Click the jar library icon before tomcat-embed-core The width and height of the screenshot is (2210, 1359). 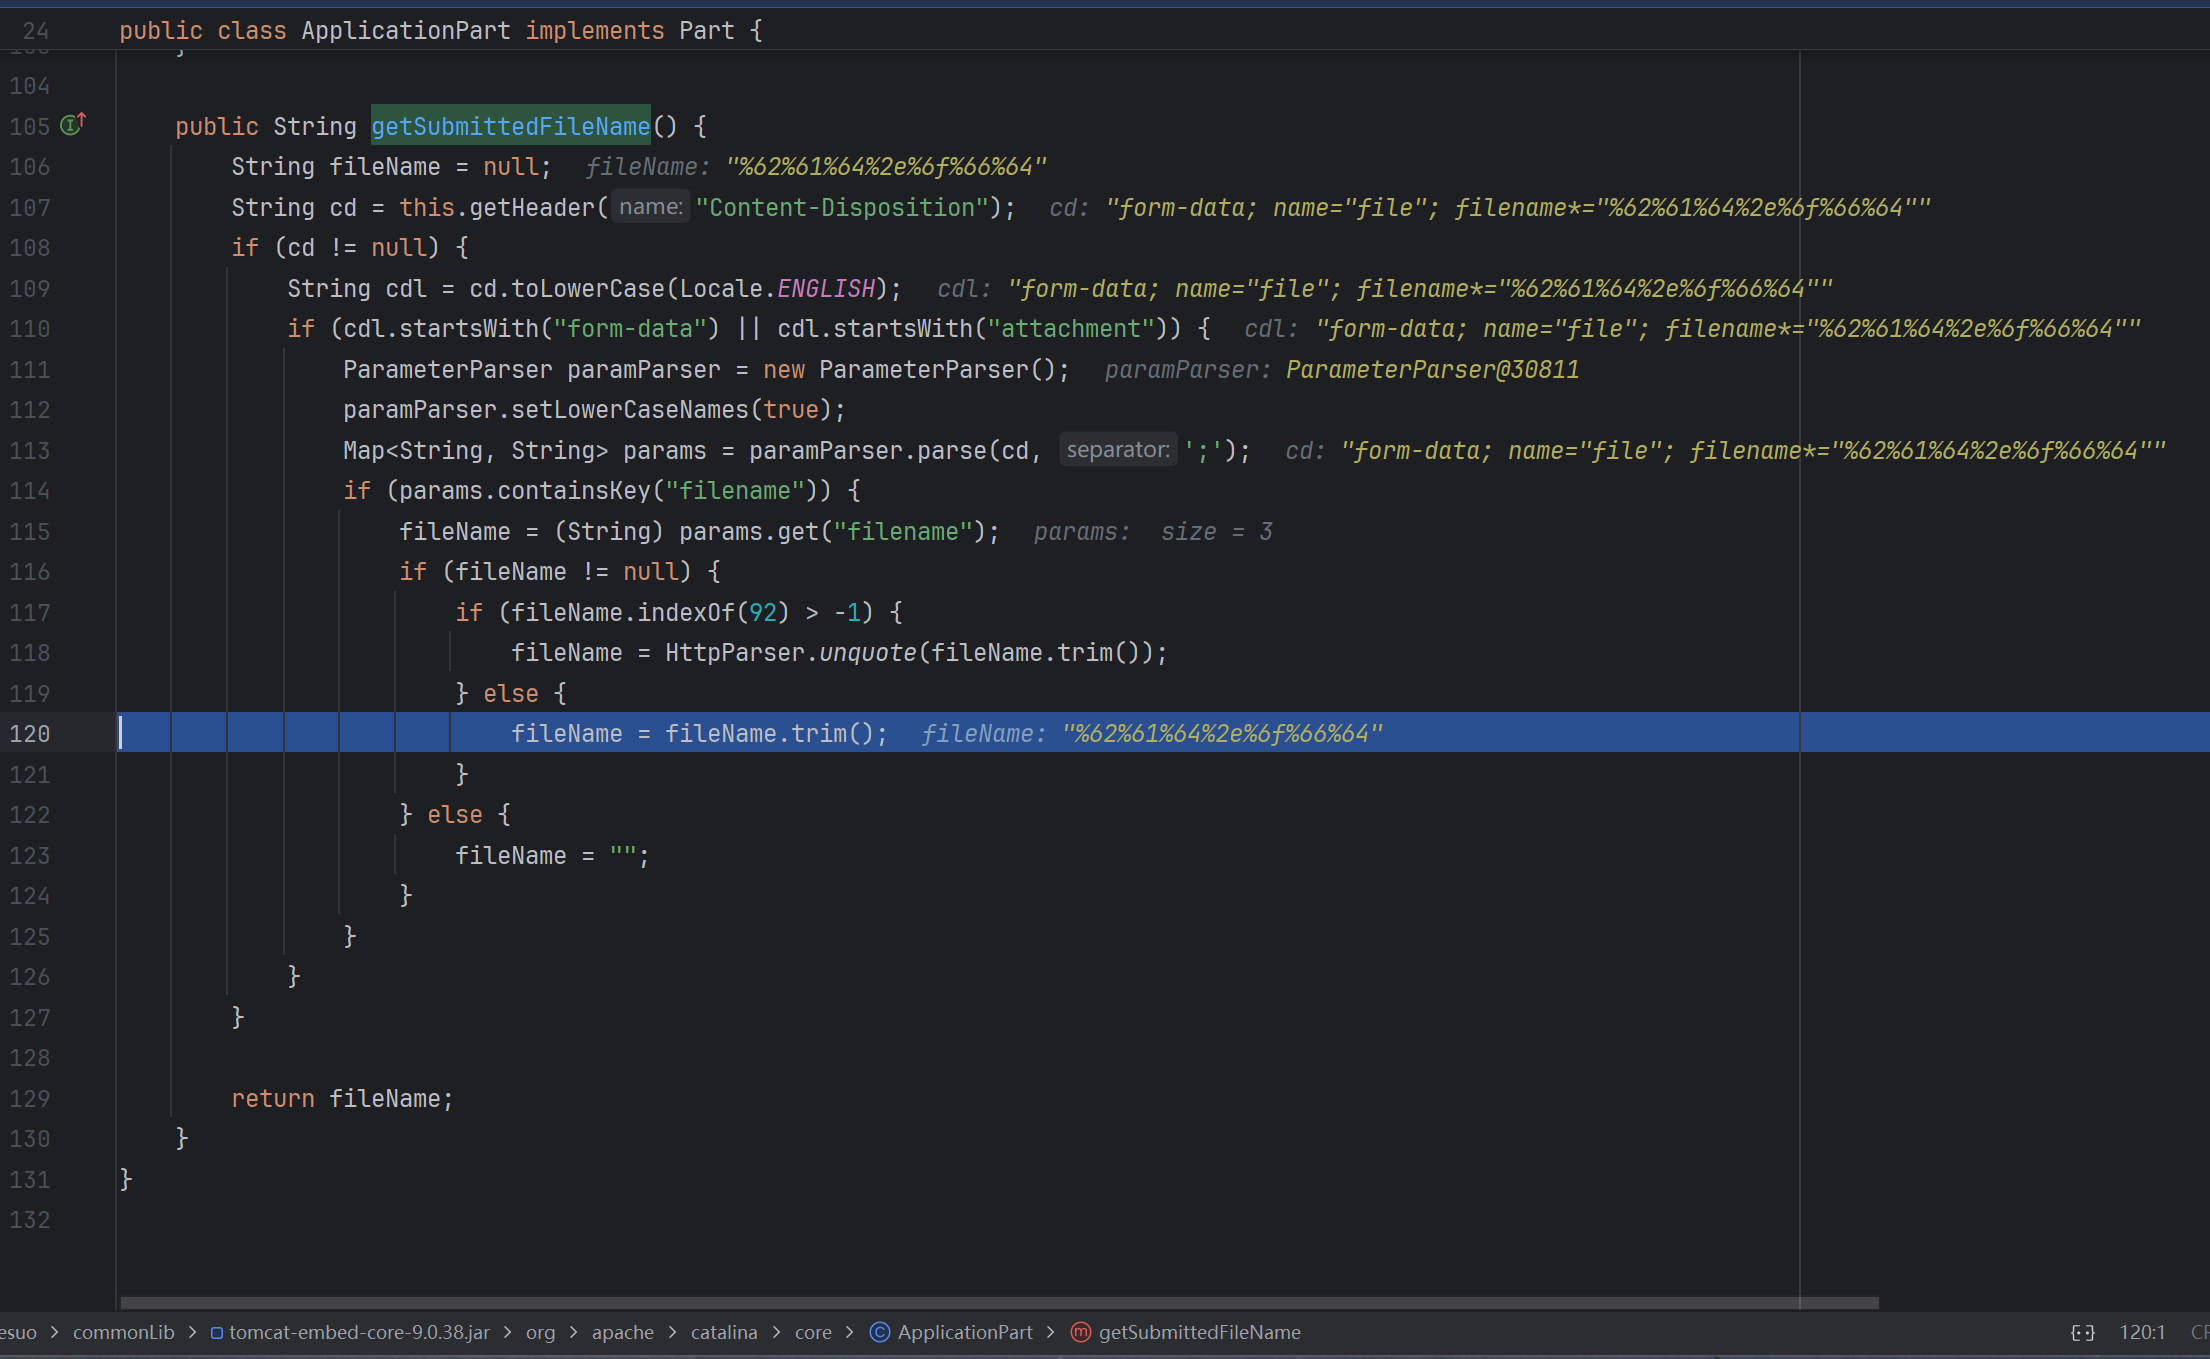pos(216,1333)
